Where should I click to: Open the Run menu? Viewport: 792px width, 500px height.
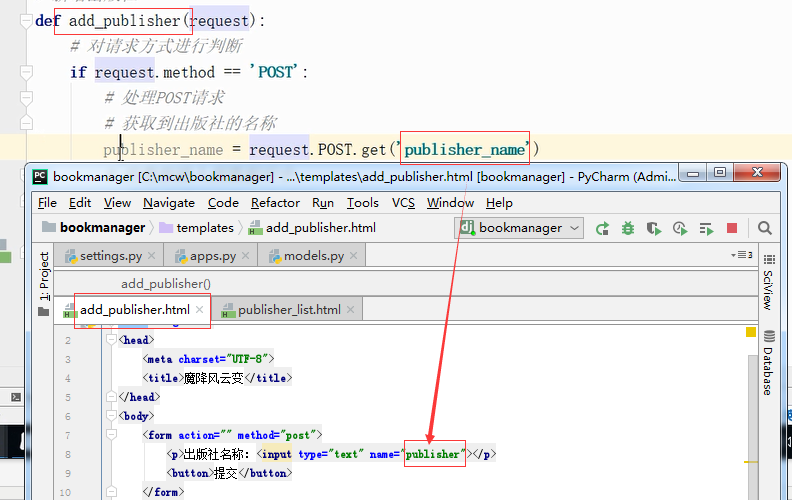tap(323, 203)
